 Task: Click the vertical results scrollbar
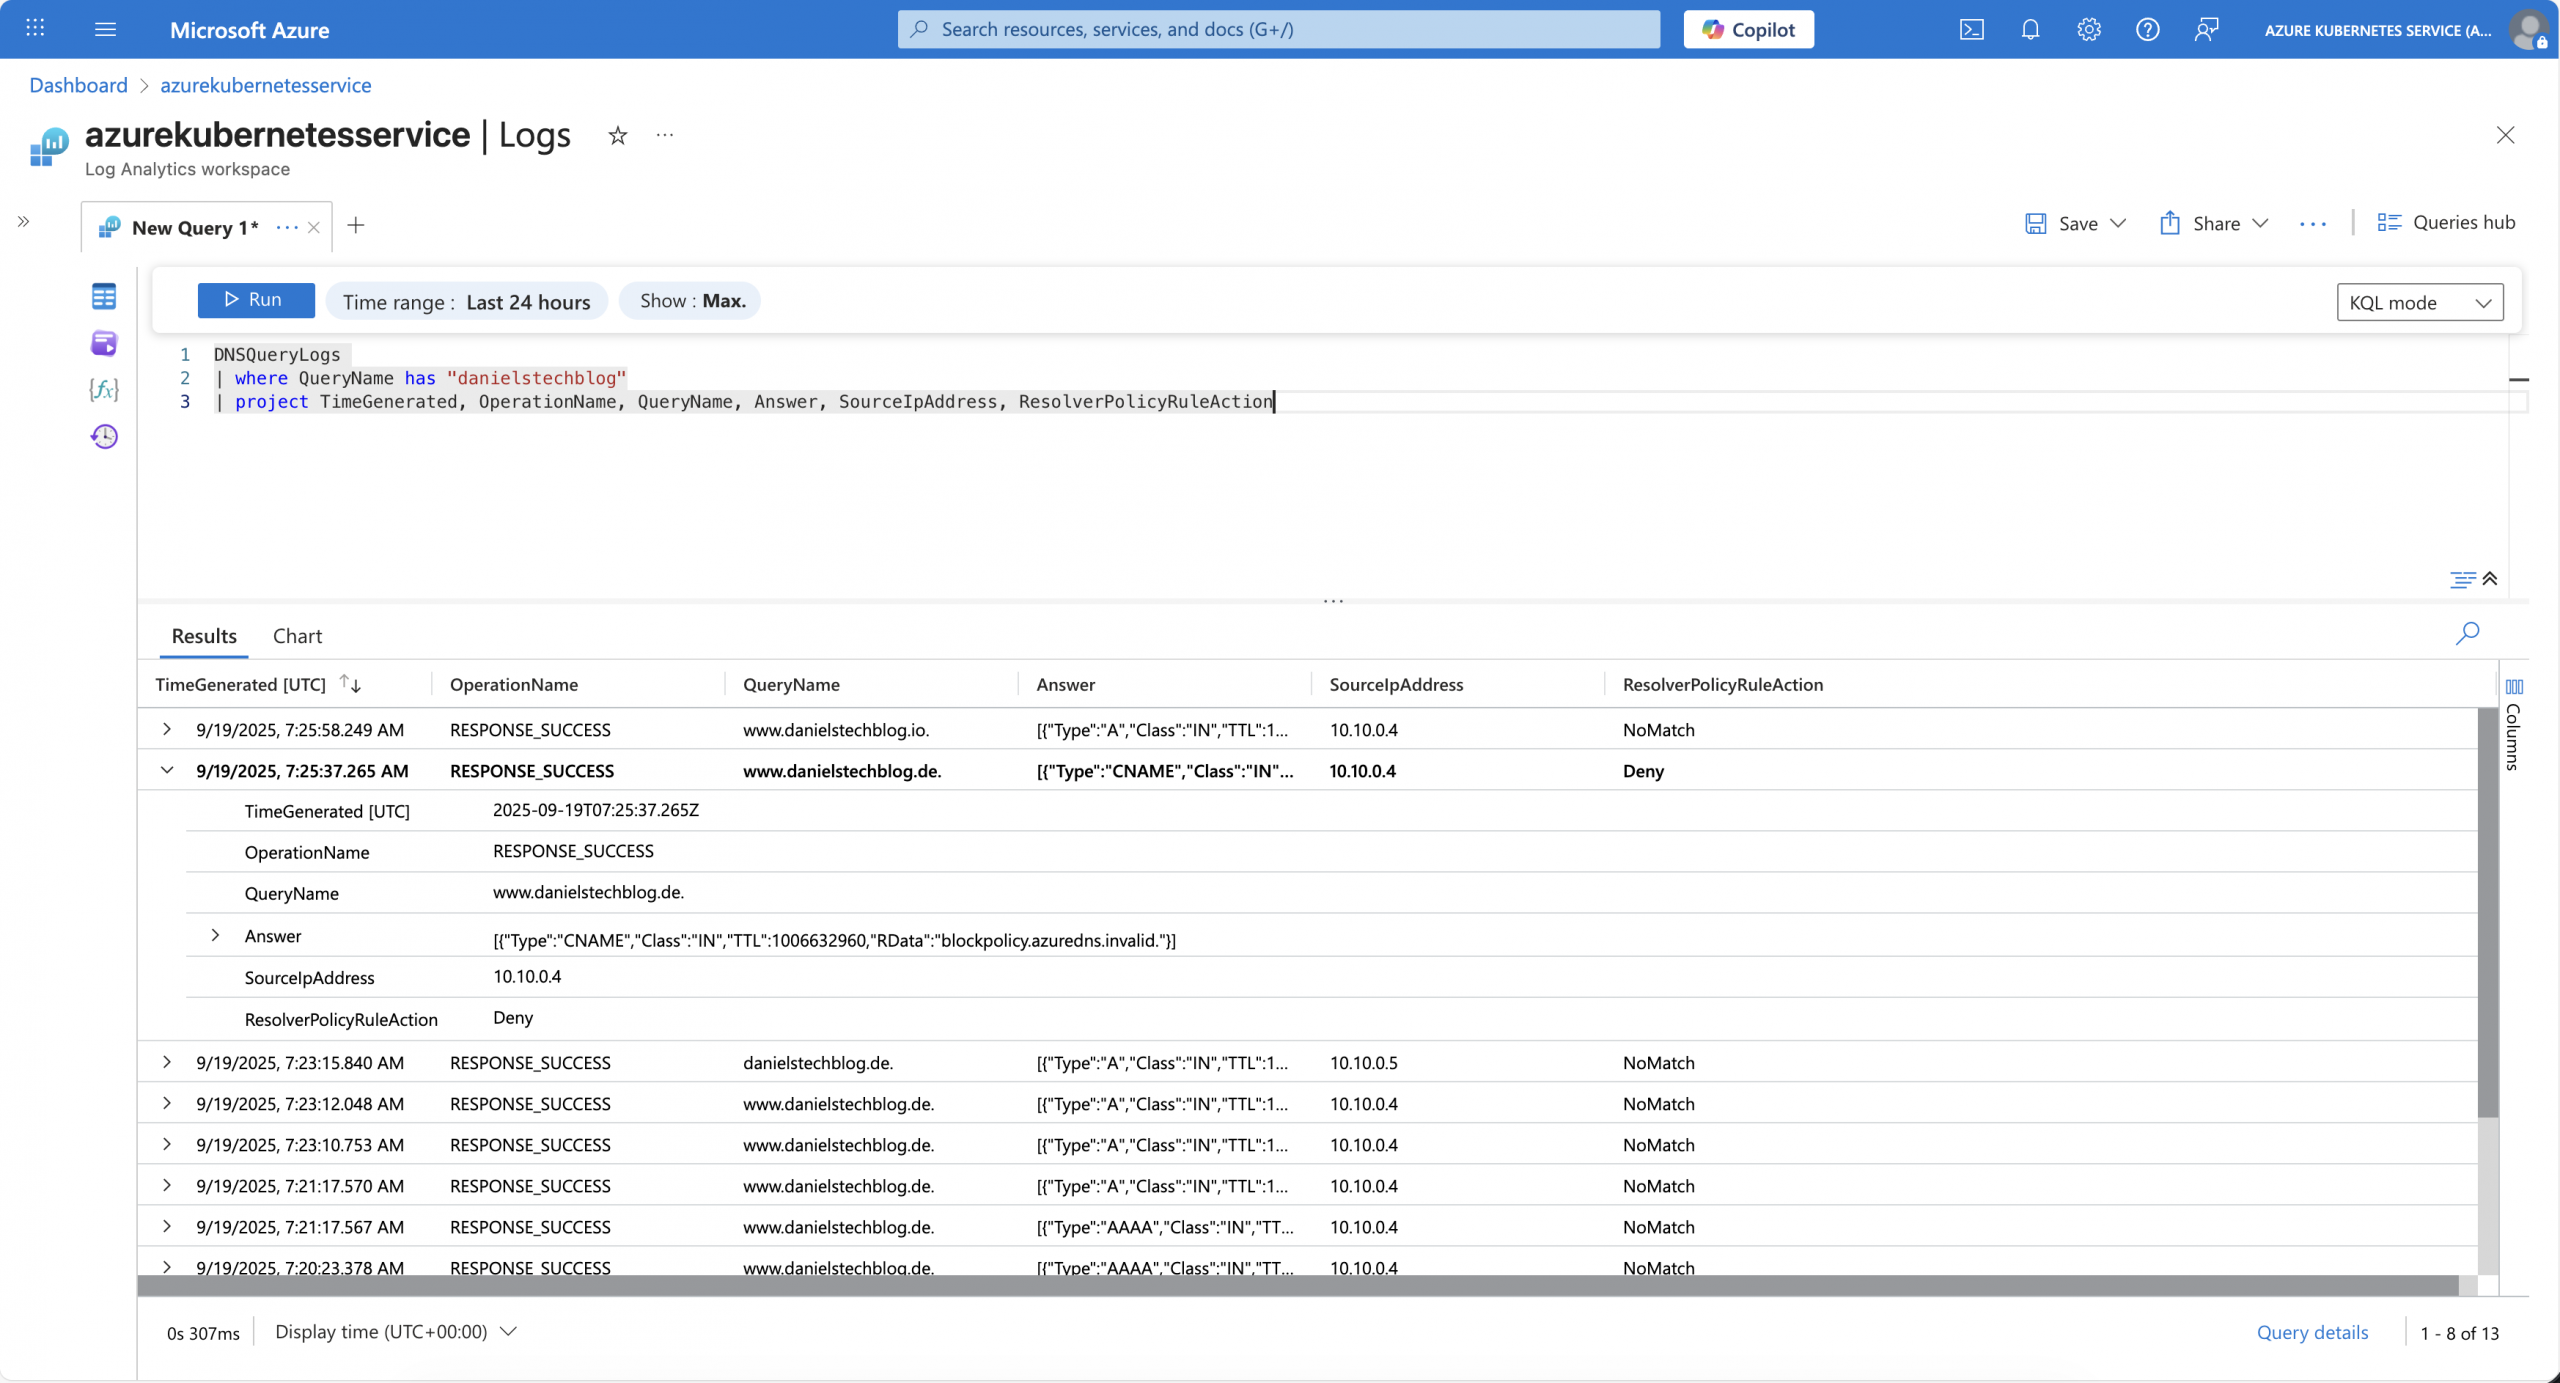(2488, 910)
